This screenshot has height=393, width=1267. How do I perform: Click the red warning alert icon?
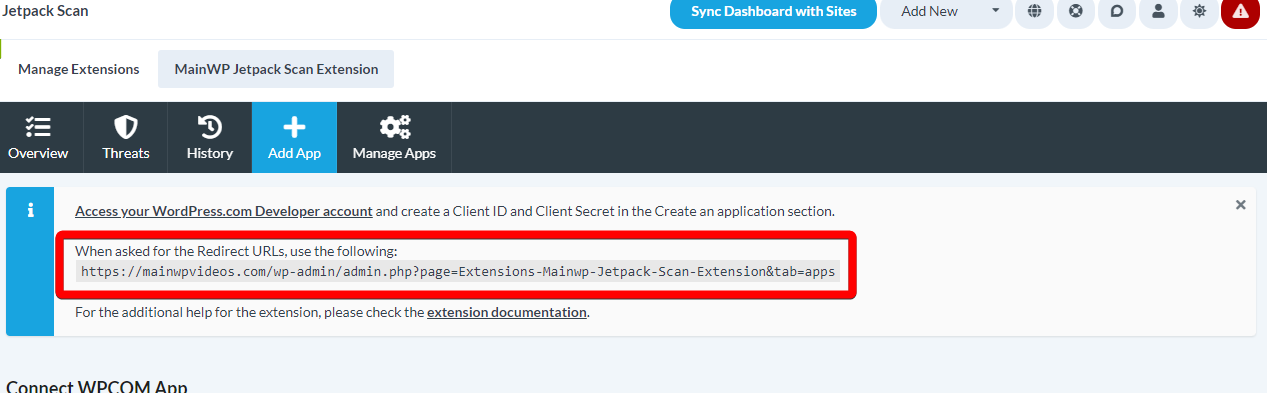(x=1240, y=11)
